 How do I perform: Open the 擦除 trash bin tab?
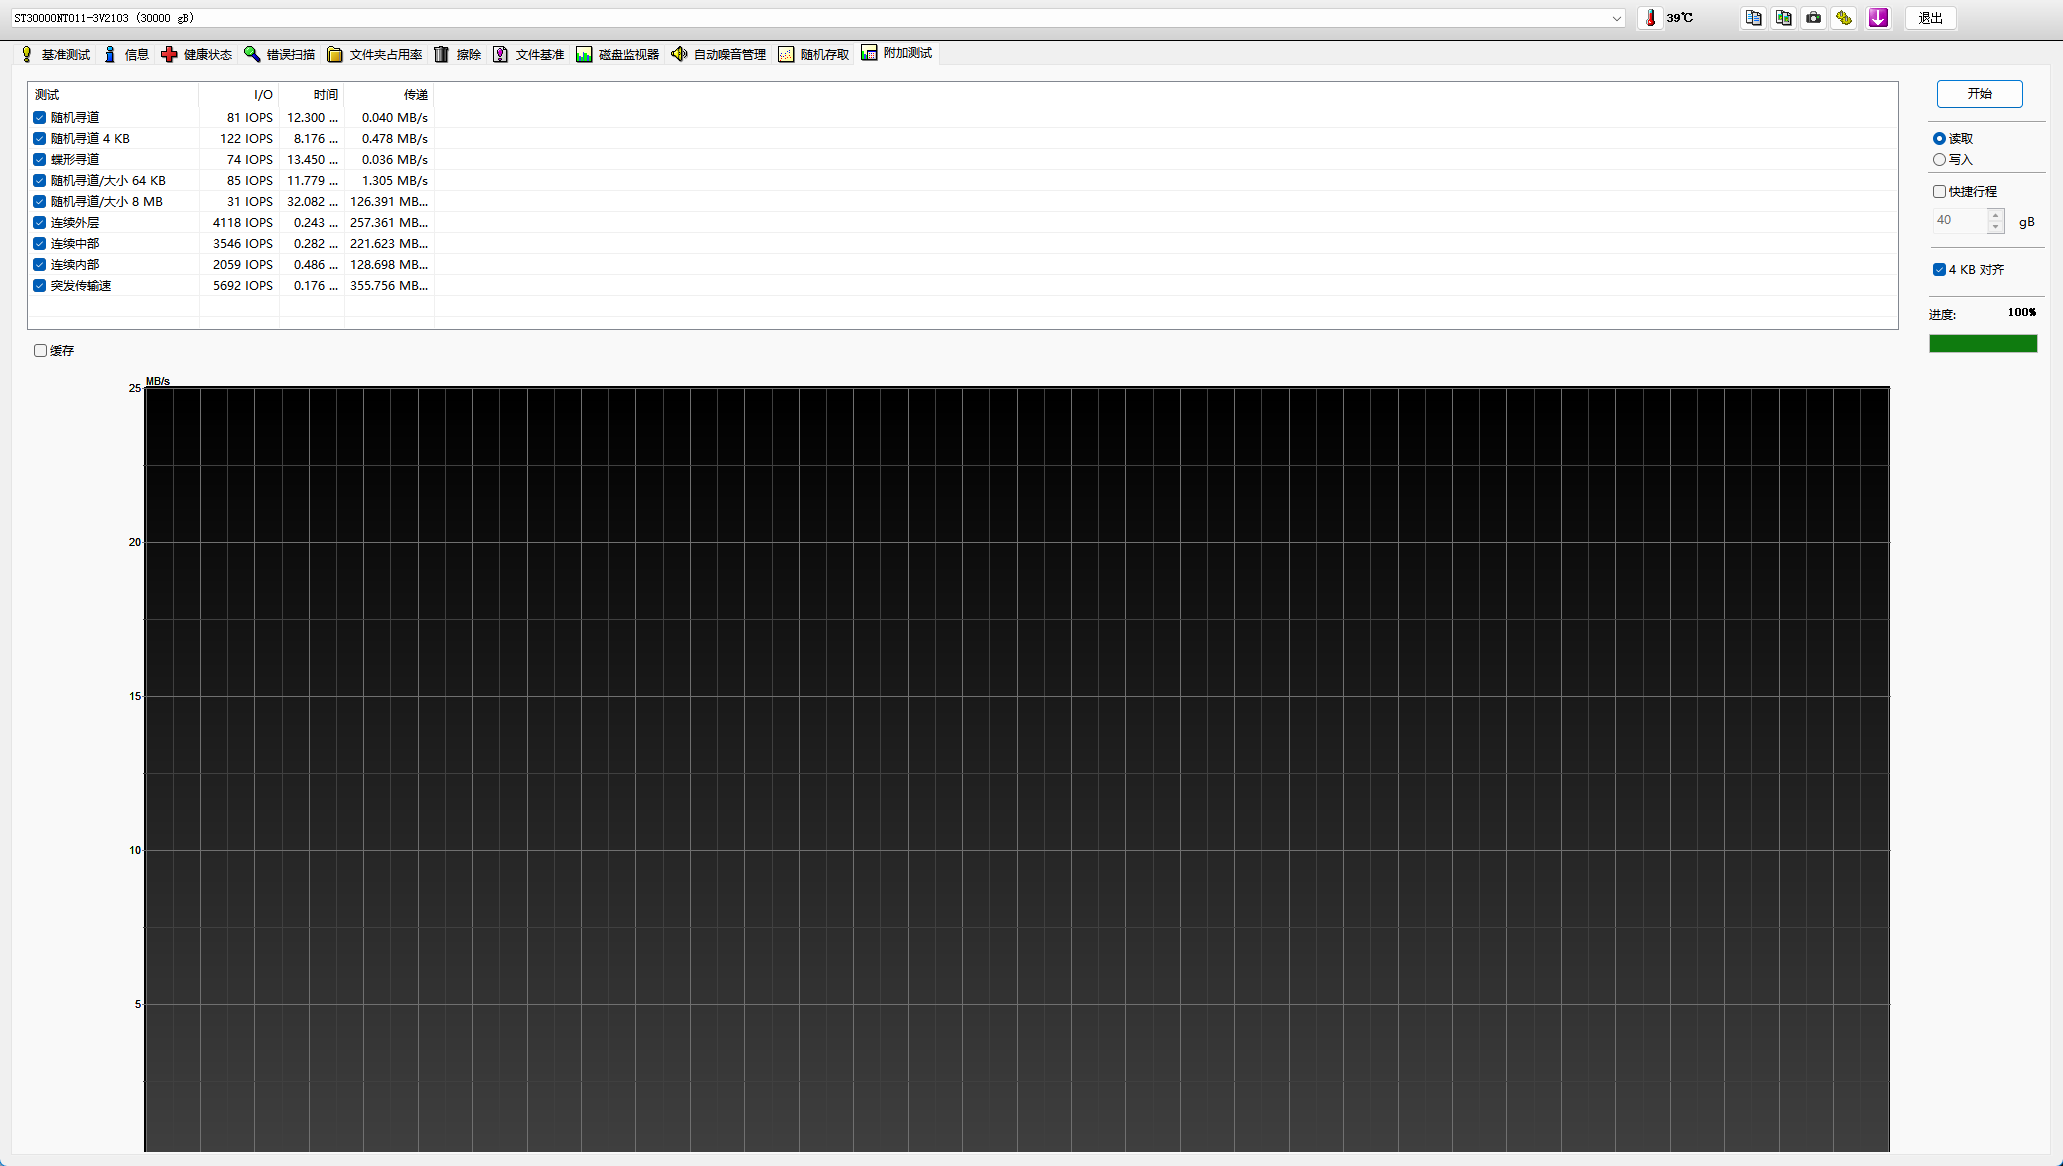pos(458,54)
